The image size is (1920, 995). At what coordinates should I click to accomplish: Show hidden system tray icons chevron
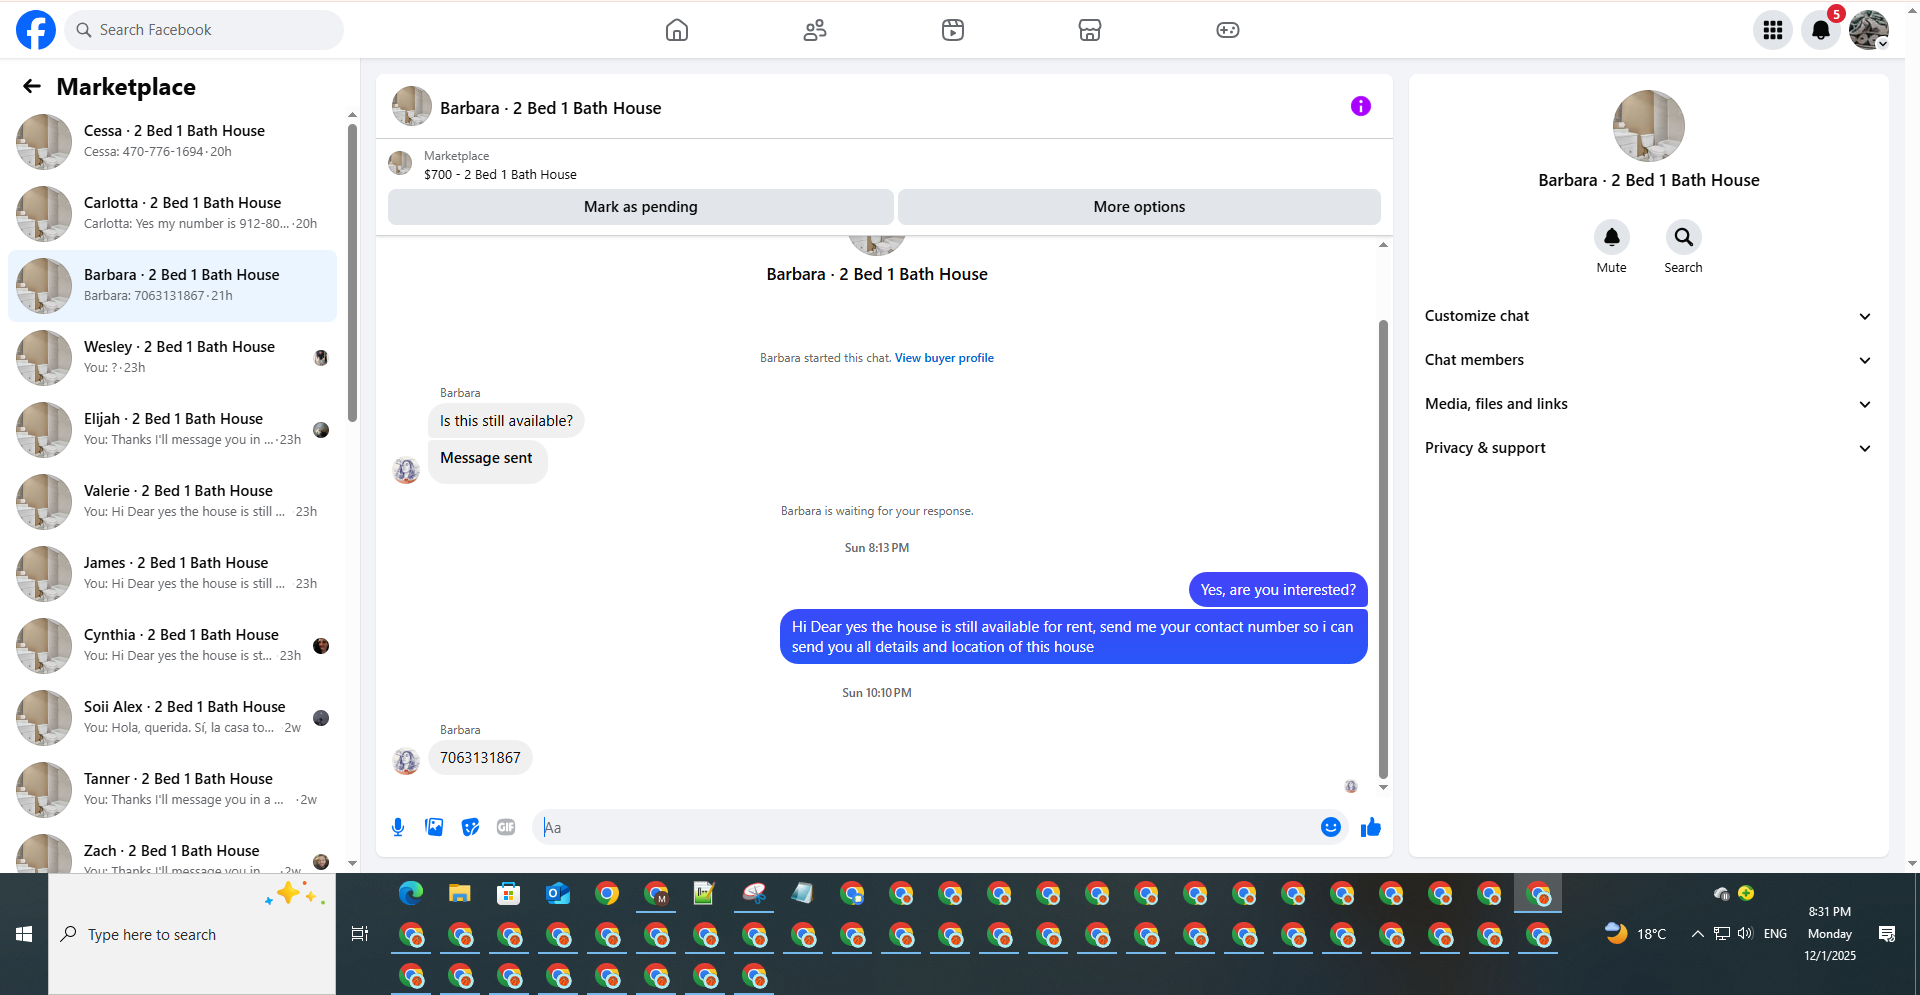click(1697, 934)
